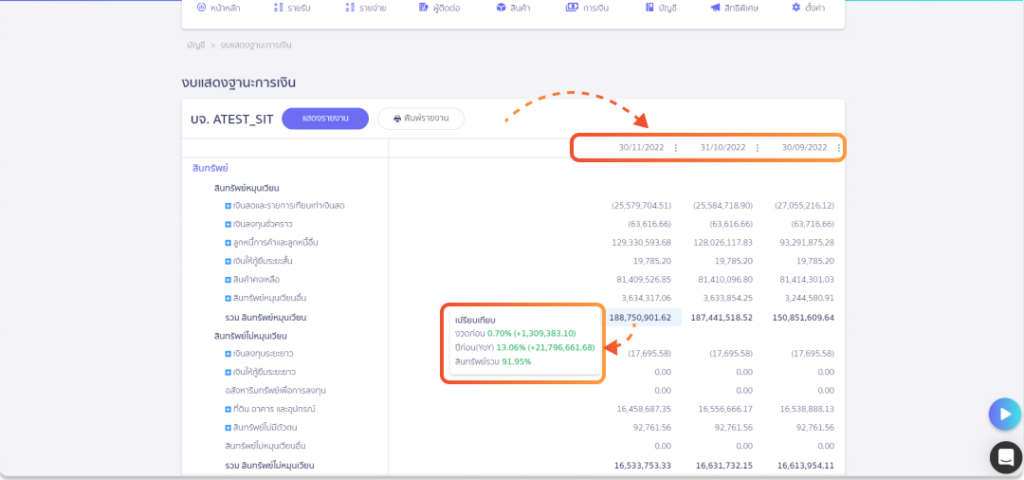The height and width of the screenshot is (480, 1024).
Task: Expand the สินค้าคงเหลือ inventory row
Action: pyautogui.click(x=228, y=280)
